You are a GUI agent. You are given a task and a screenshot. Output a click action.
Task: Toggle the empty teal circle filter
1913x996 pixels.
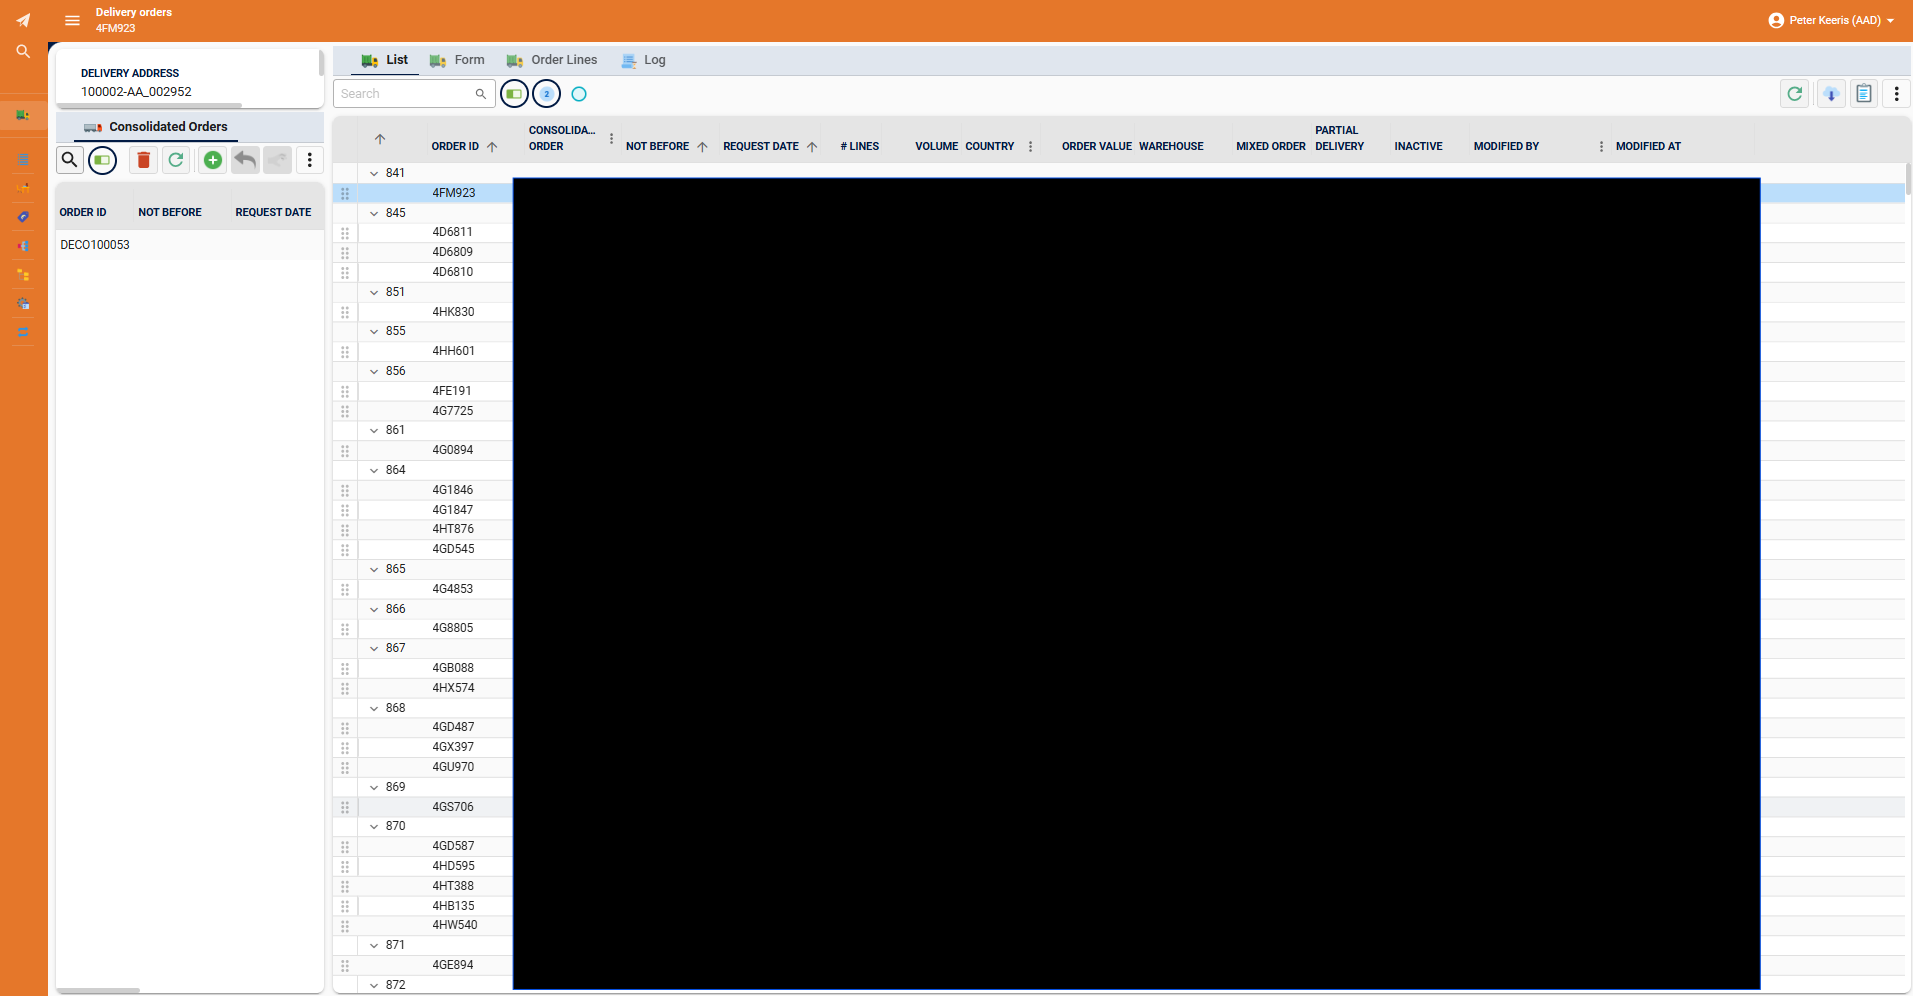tap(579, 94)
